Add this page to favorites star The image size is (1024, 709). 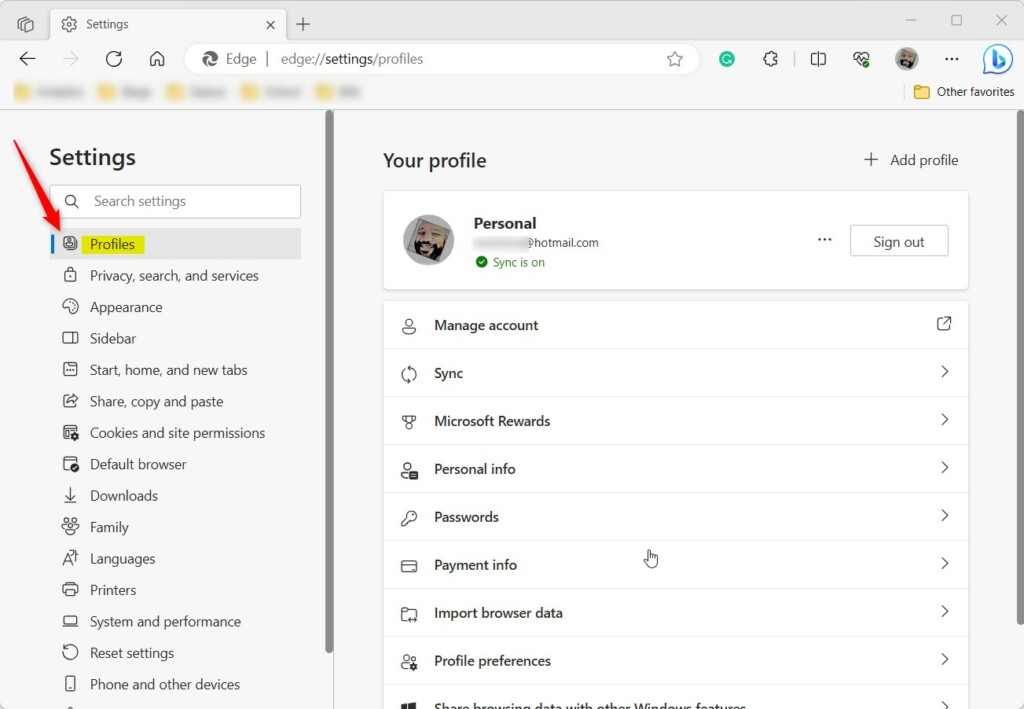coord(675,59)
